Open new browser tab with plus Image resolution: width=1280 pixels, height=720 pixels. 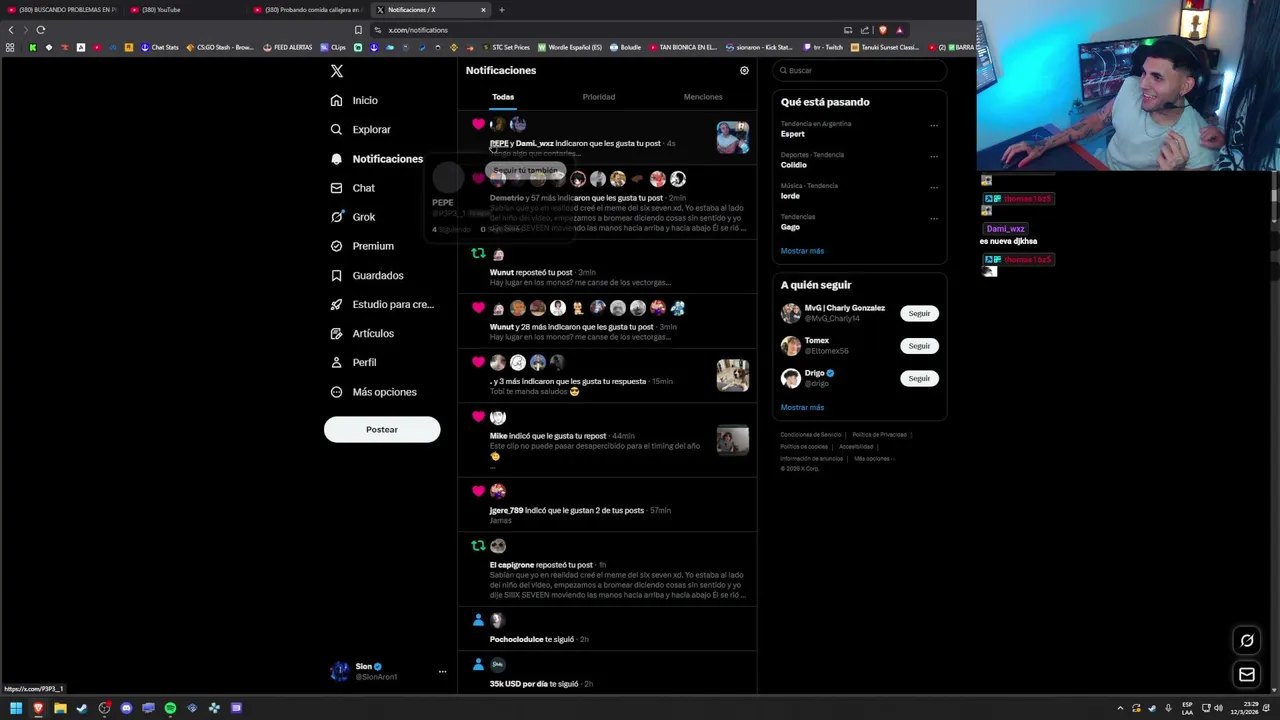[502, 10]
